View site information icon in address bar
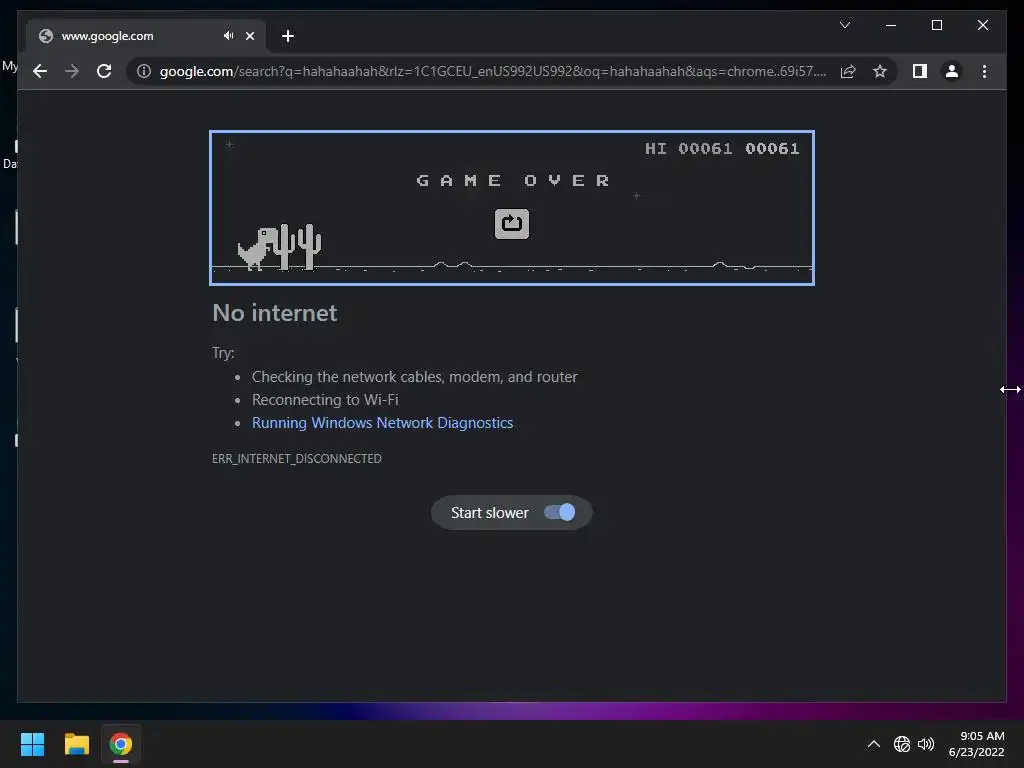The height and width of the screenshot is (768, 1024). (x=144, y=71)
